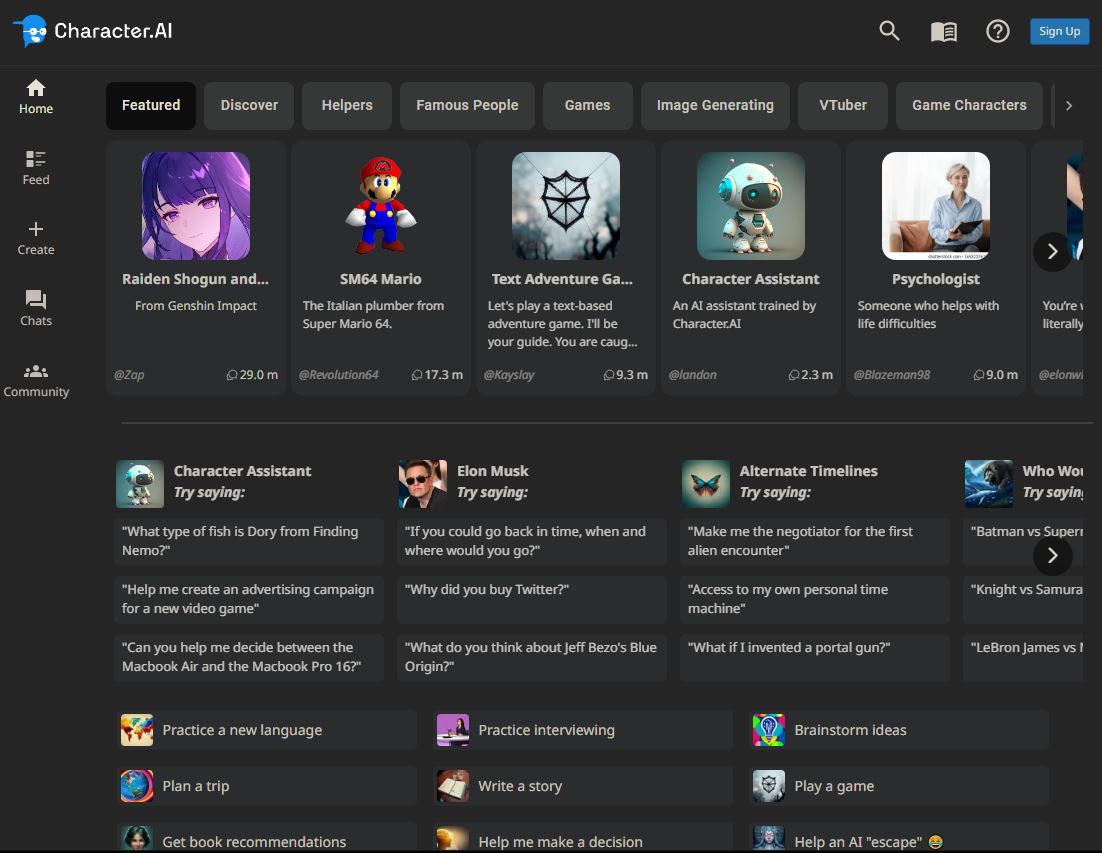Select the Image Generating tab

715,105
